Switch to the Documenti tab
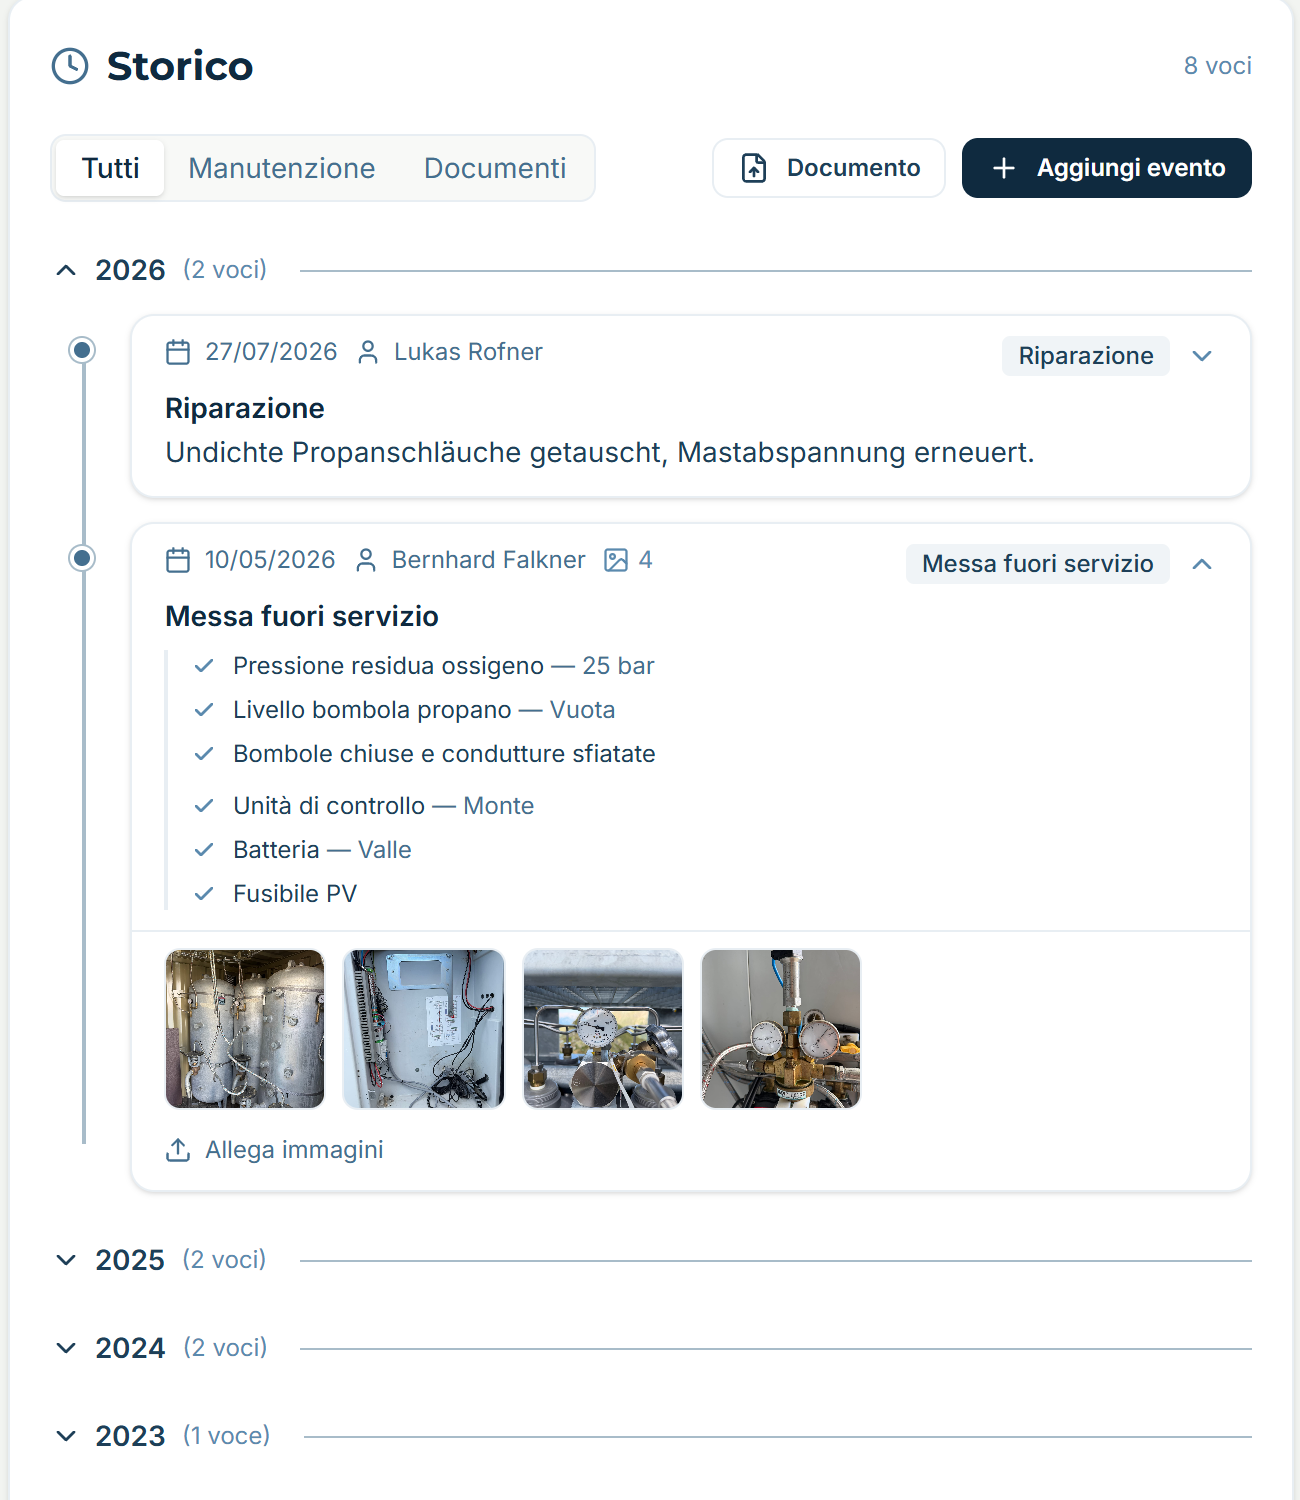The image size is (1300, 1500). click(x=495, y=168)
